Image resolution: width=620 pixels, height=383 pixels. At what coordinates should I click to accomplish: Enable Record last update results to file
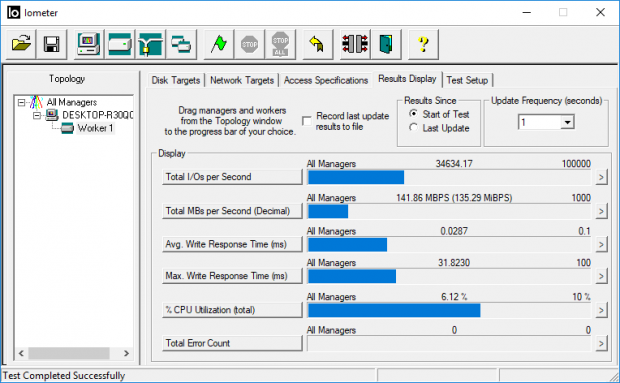click(x=307, y=121)
